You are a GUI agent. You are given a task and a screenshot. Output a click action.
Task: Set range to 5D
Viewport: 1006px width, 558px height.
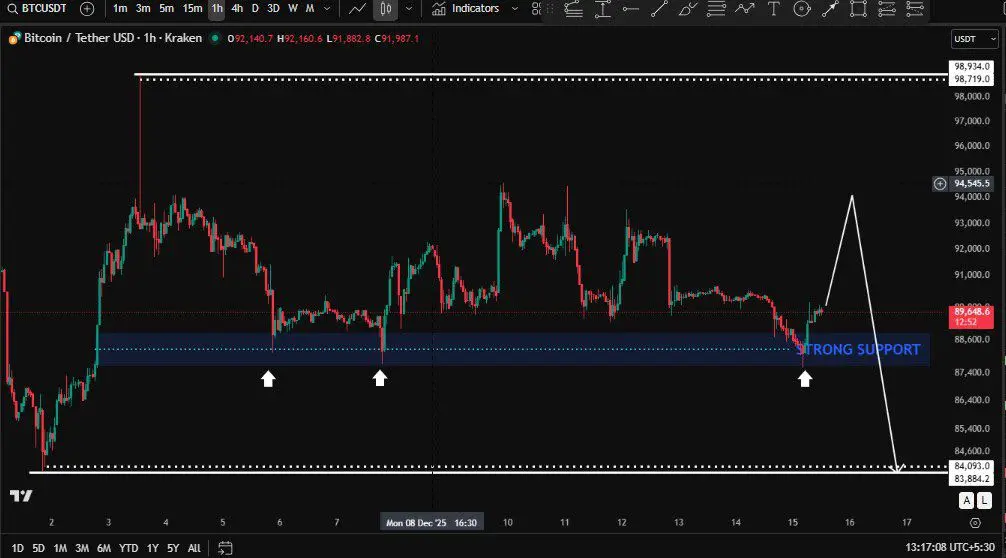click(38, 548)
